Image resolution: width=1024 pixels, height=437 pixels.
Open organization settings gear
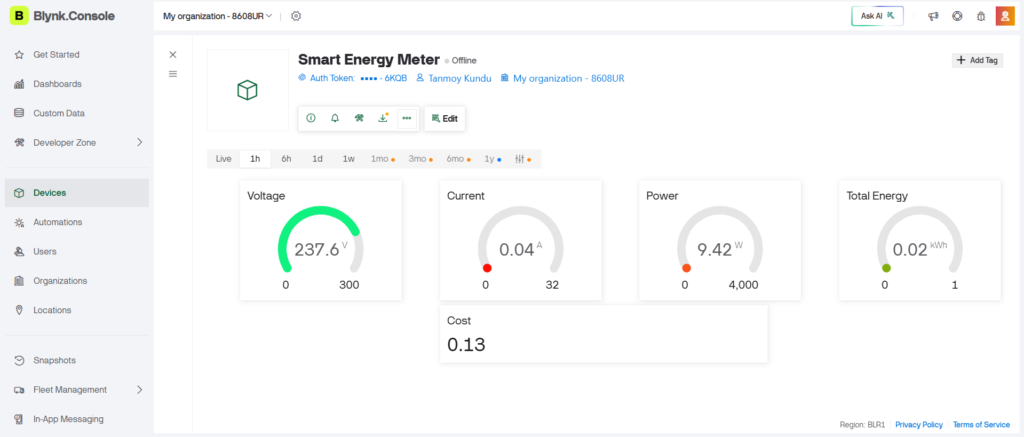click(x=296, y=16)
